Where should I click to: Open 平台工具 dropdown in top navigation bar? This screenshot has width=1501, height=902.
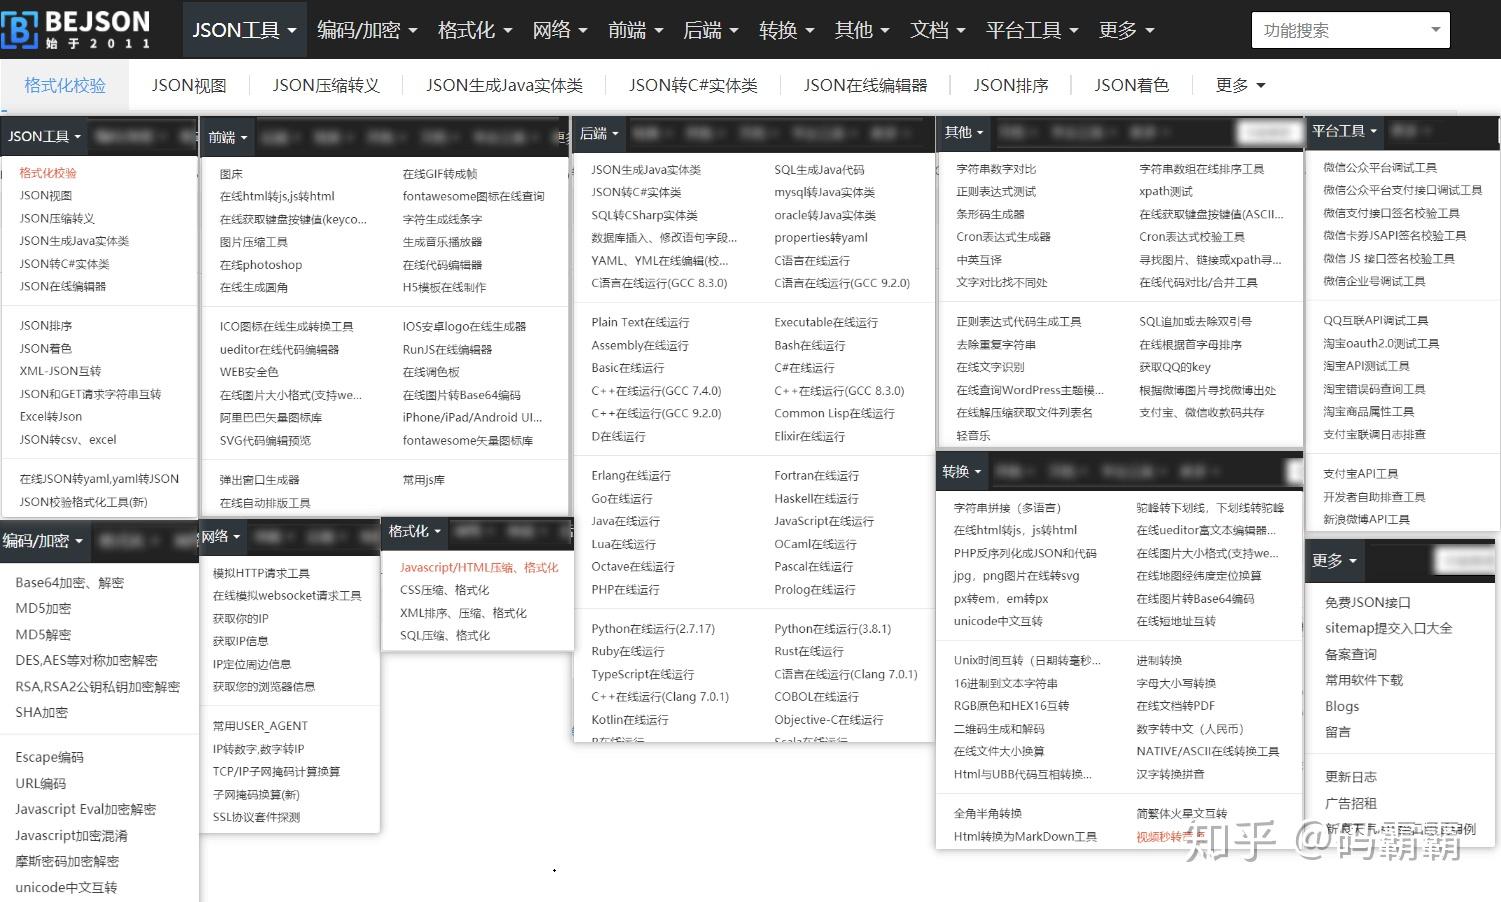tap(1032, 30)
